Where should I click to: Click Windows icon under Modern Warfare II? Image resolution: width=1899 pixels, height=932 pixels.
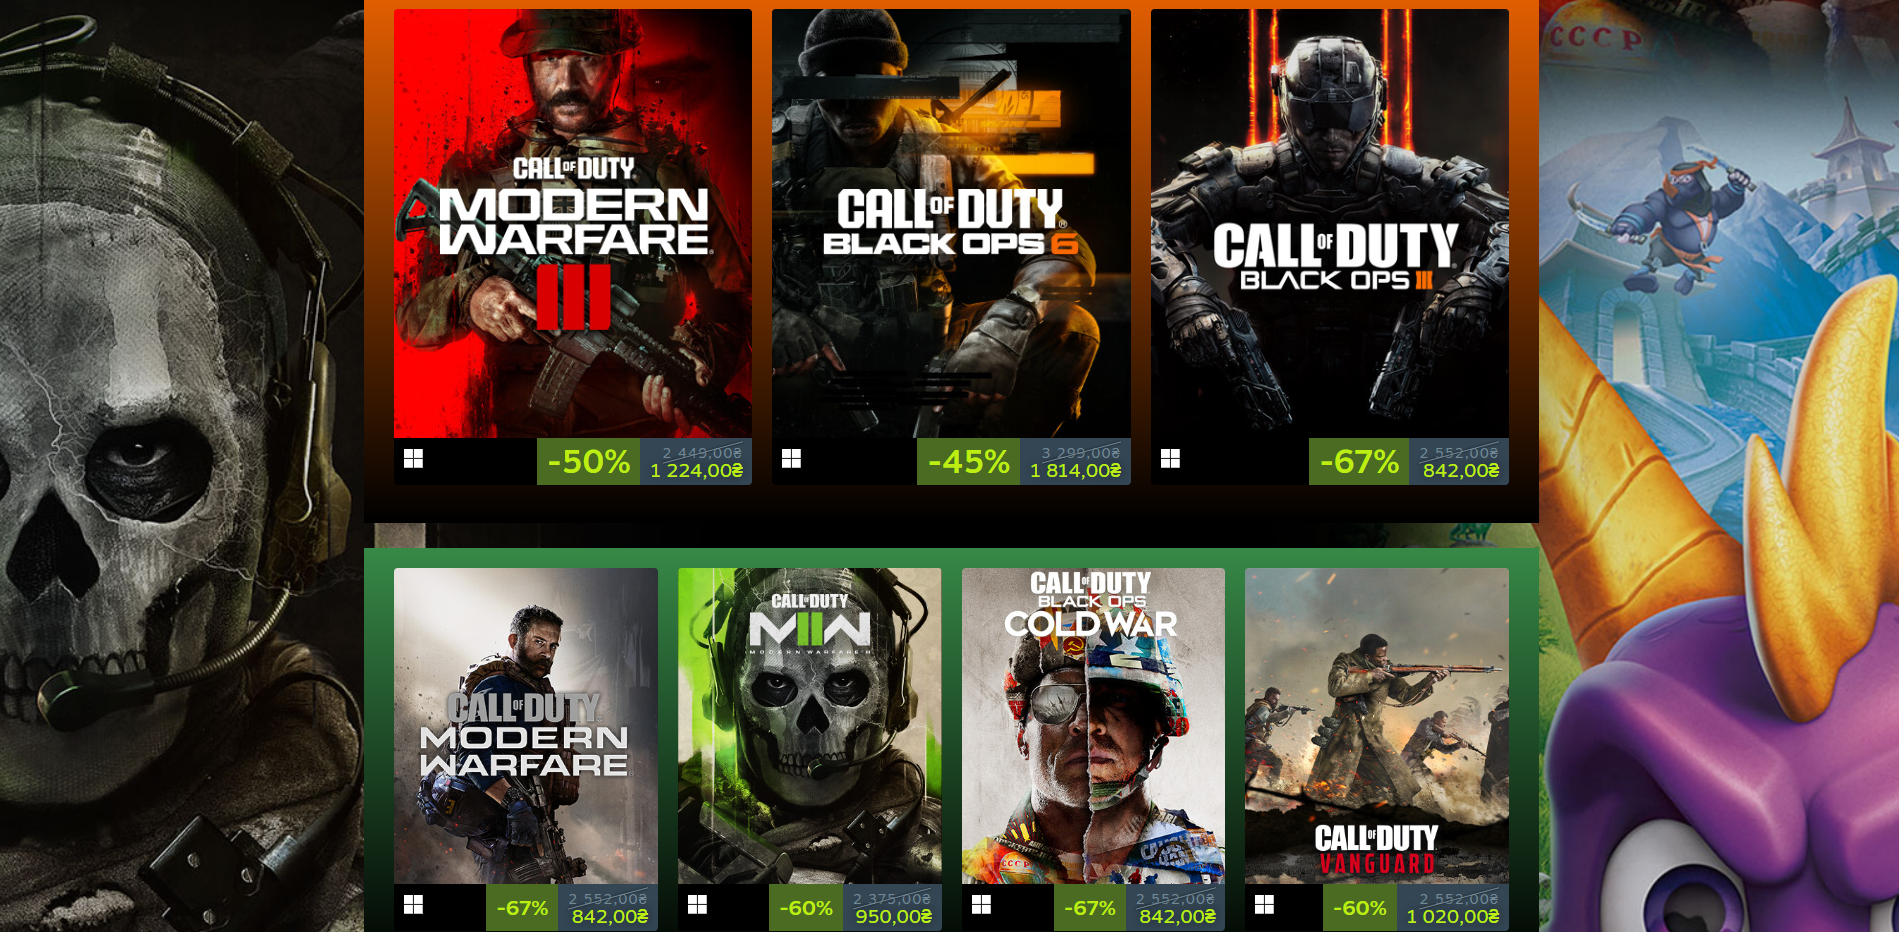(697, 905)
